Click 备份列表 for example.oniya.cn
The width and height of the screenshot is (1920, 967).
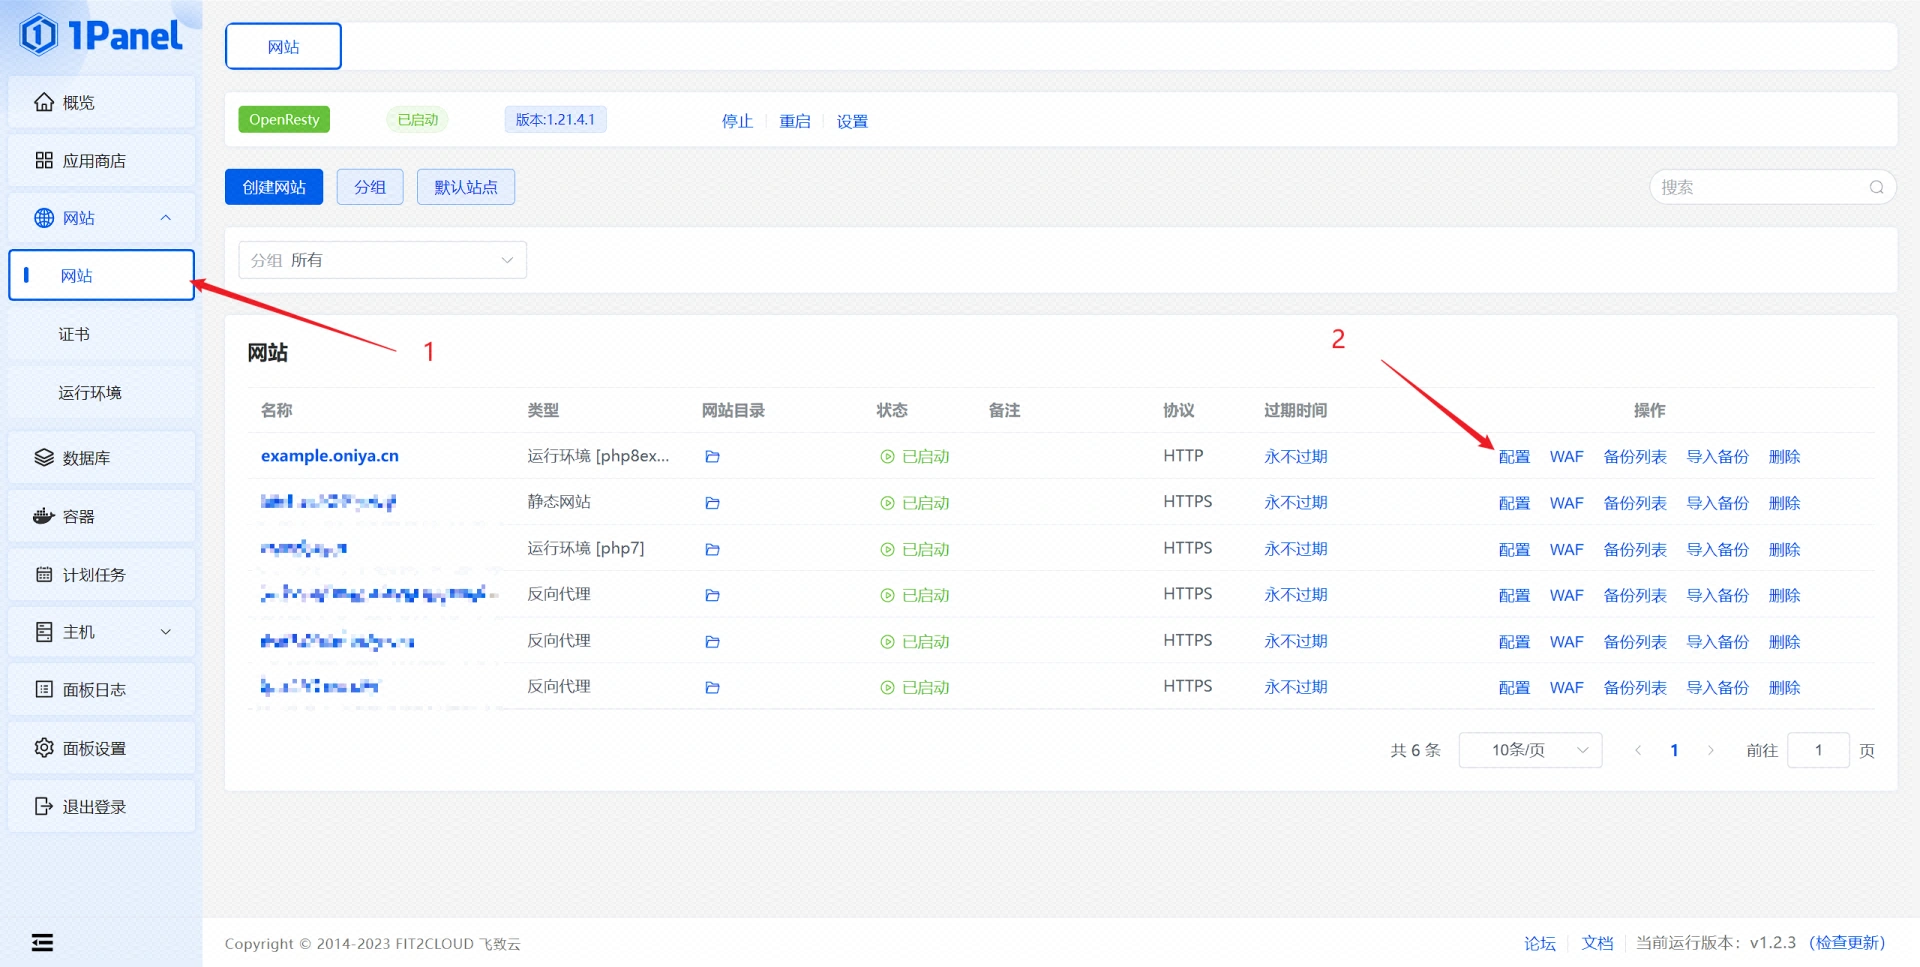point(1635,457)
